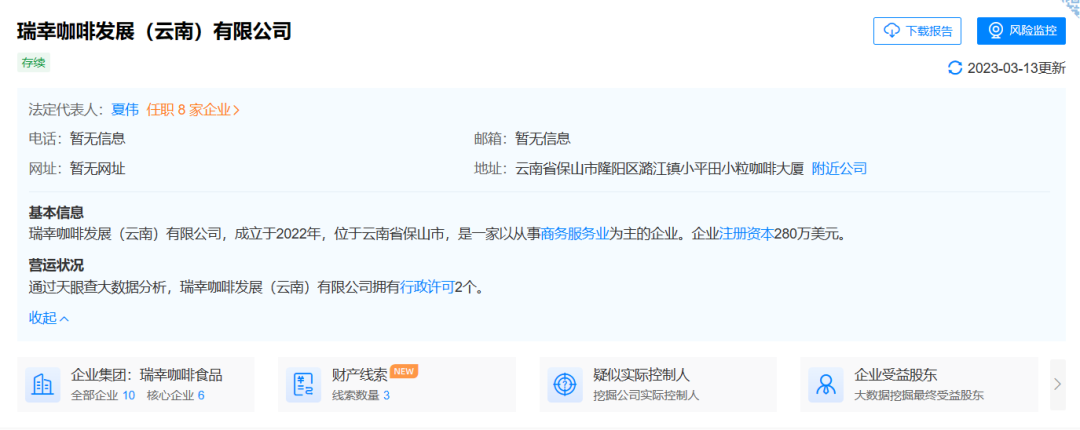Click the chevron after 任职 8 家企业

pyautogui.click(x=236, y=110)
